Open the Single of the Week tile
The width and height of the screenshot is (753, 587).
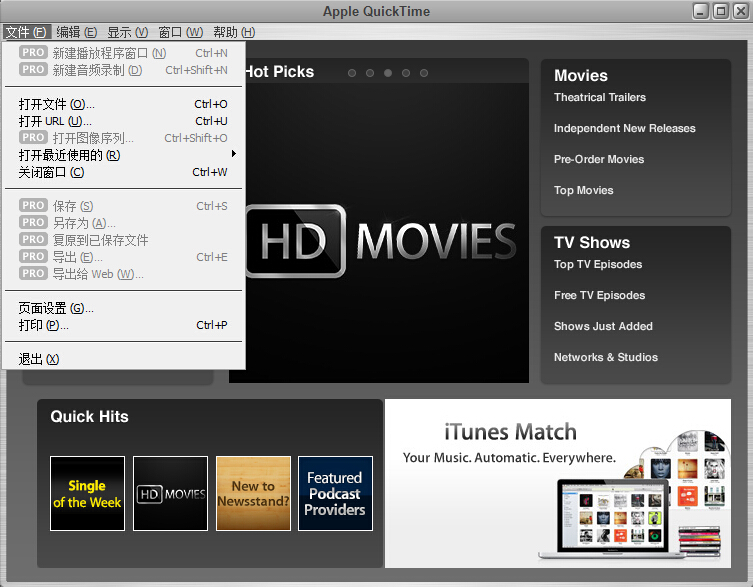click(x=87, y=493)
